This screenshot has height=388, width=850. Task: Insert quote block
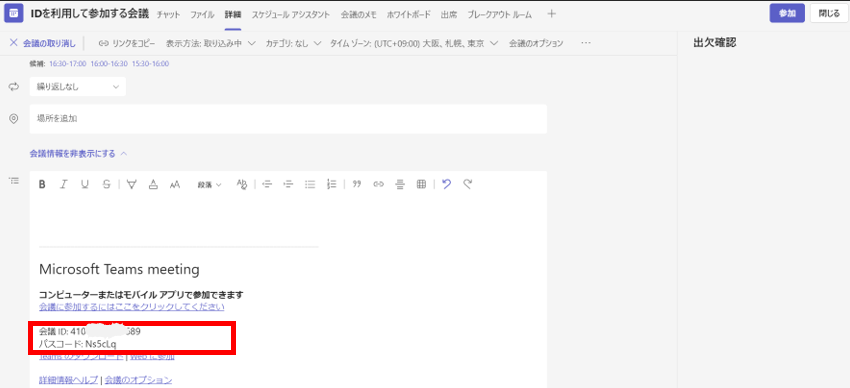pos(357,184)
